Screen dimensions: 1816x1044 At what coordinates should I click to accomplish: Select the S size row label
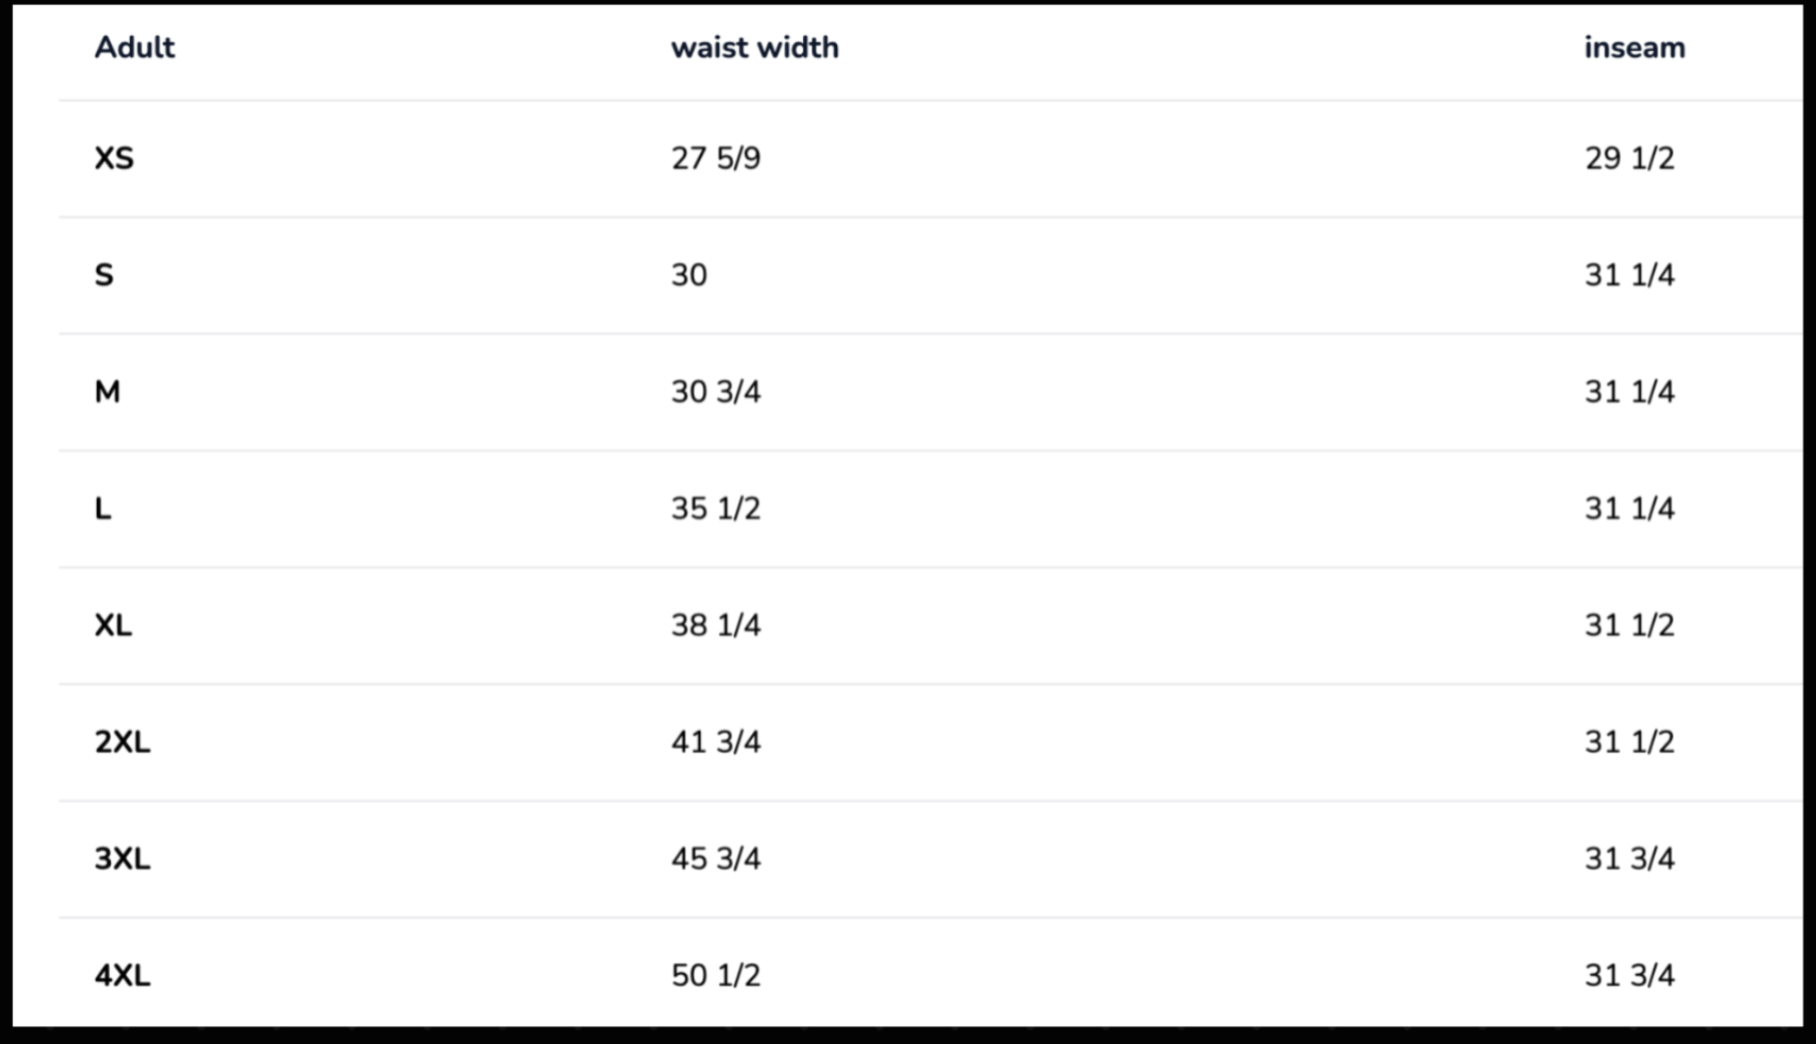coord(104,275)
